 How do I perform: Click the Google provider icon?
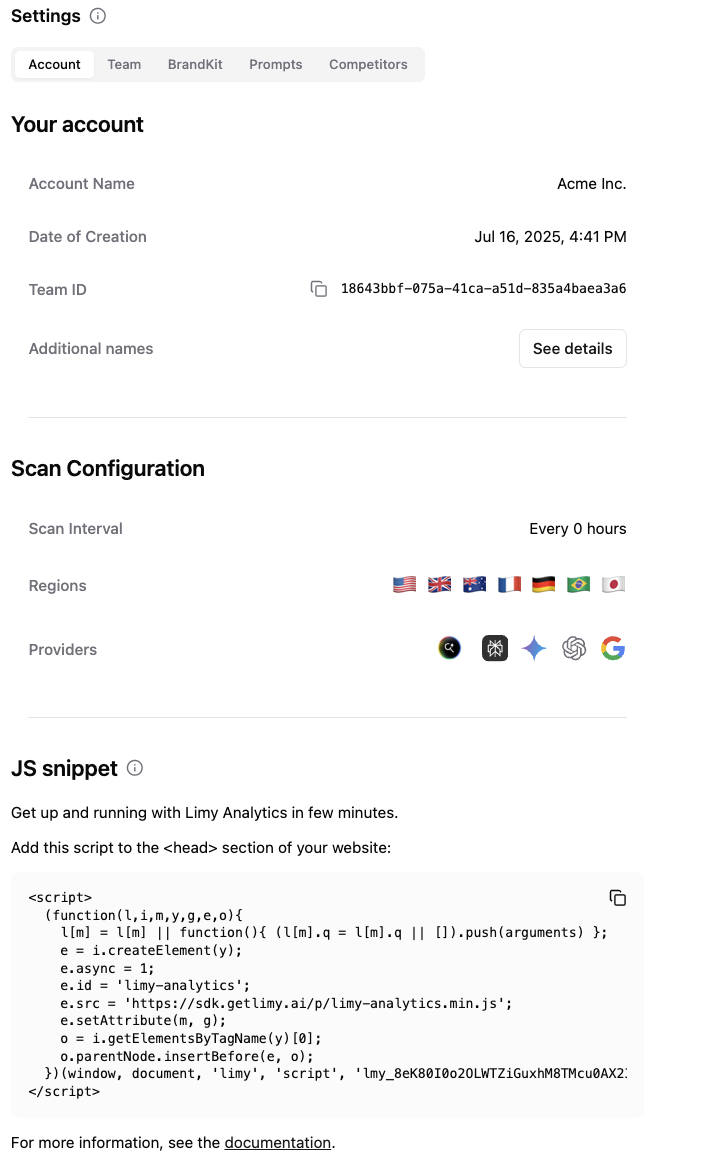pyautogui.click(x=613, y=649)
